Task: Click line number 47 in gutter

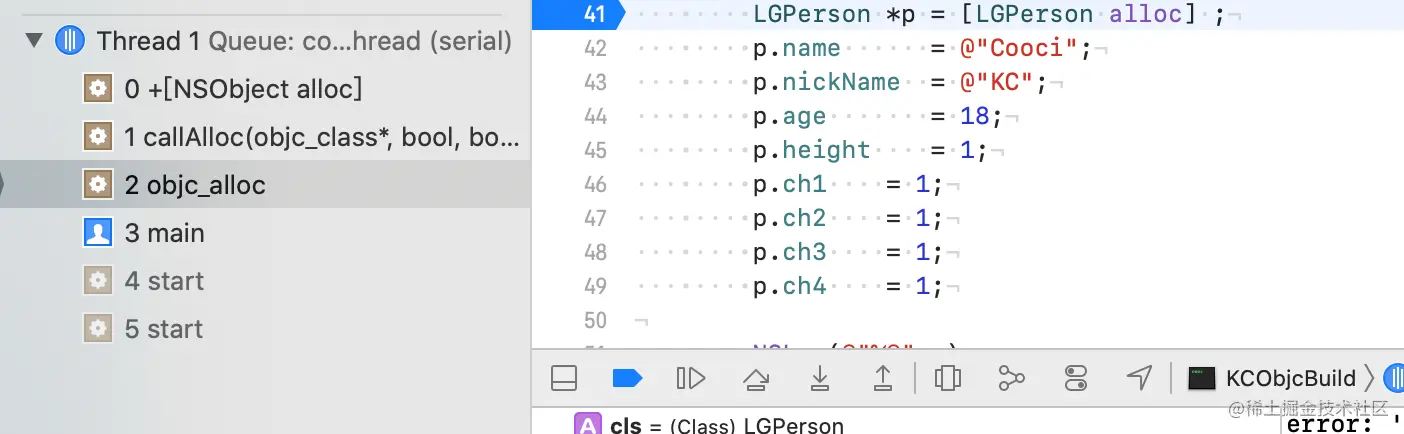Action: pyautogui.click(x=594, y=218)
